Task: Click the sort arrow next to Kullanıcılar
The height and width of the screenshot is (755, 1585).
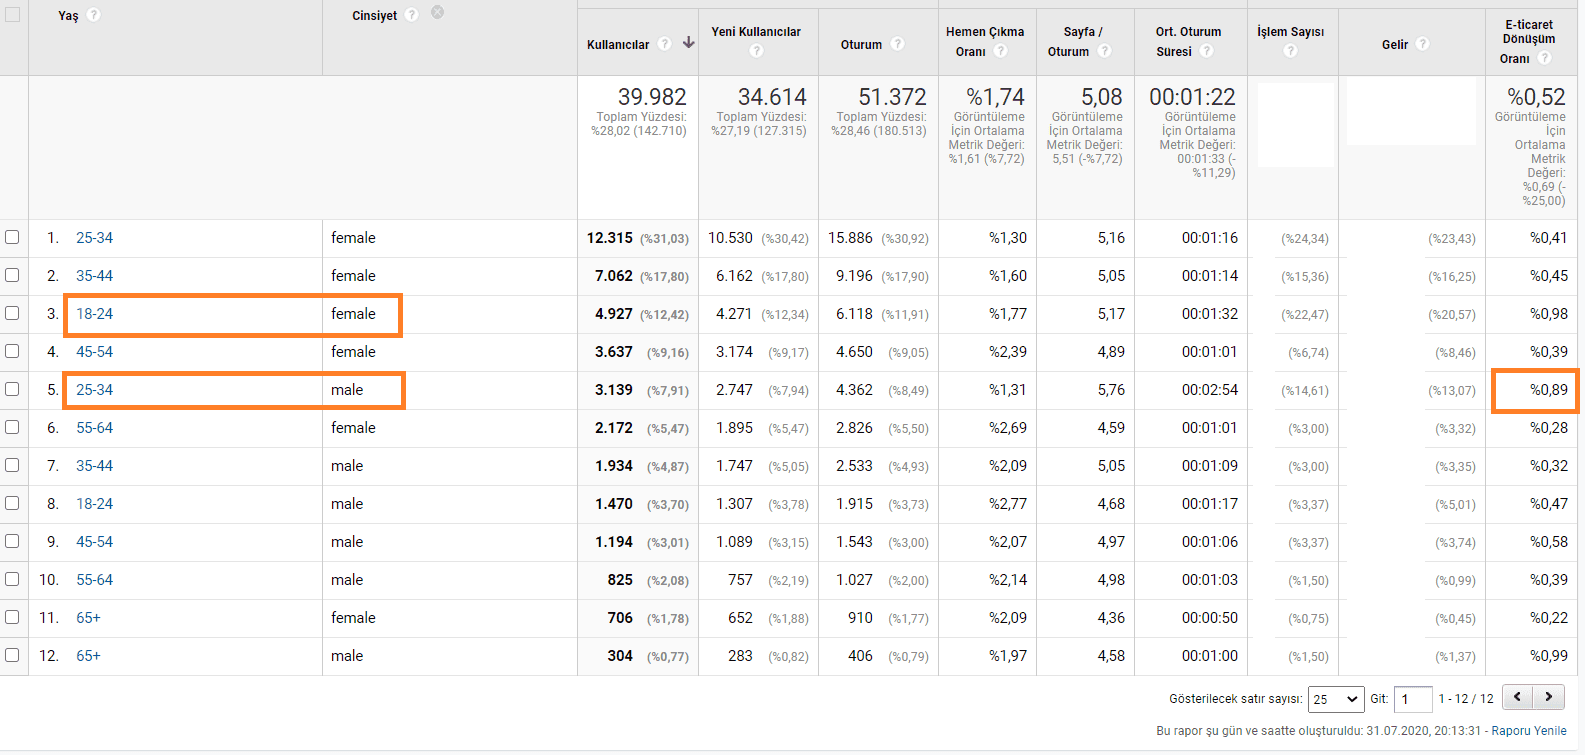Action: [688, 43]
